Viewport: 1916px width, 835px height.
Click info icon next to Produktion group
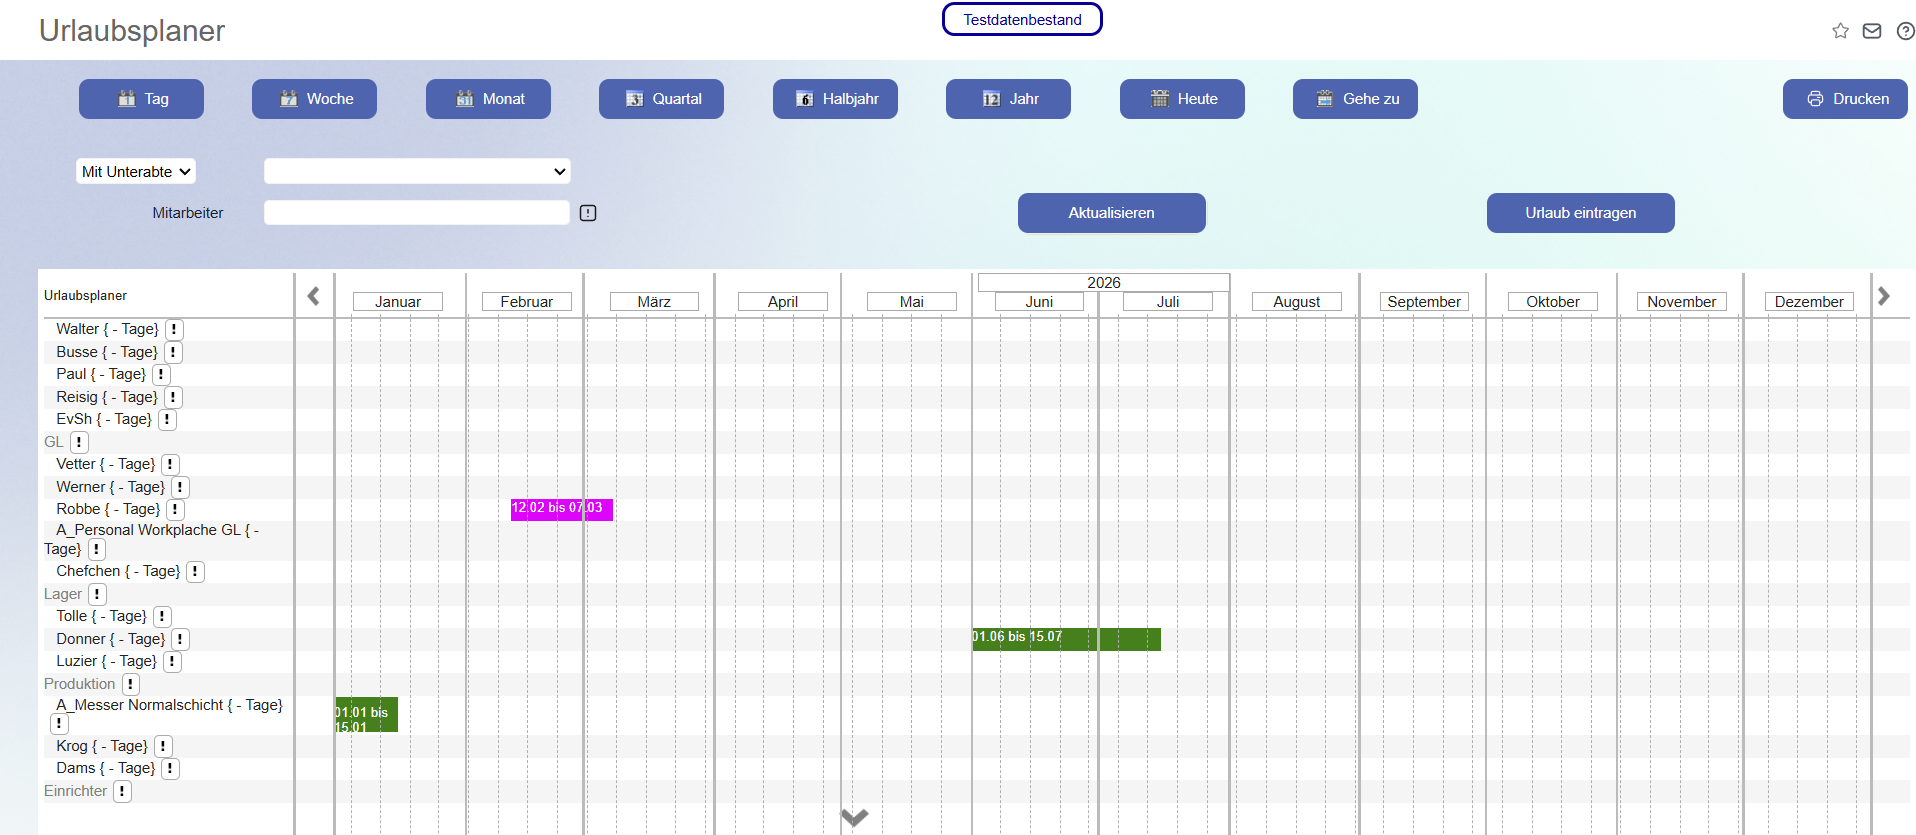click(131, 684)
